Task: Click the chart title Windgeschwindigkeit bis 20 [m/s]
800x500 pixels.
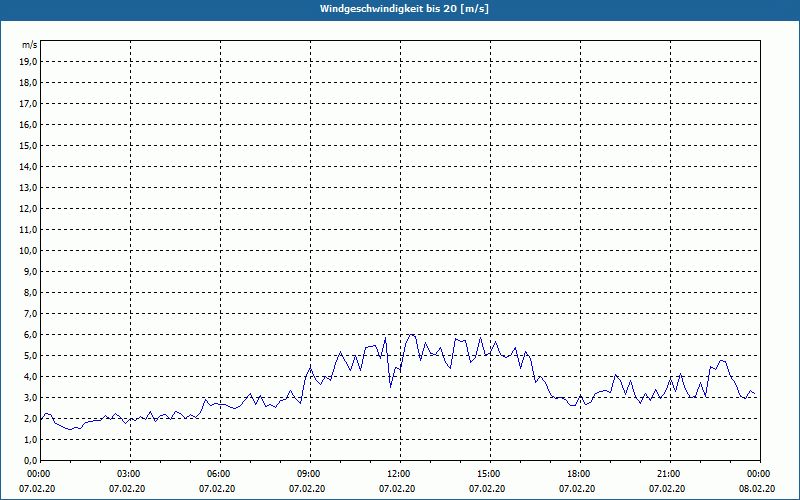Action: (x=404, y=9)
